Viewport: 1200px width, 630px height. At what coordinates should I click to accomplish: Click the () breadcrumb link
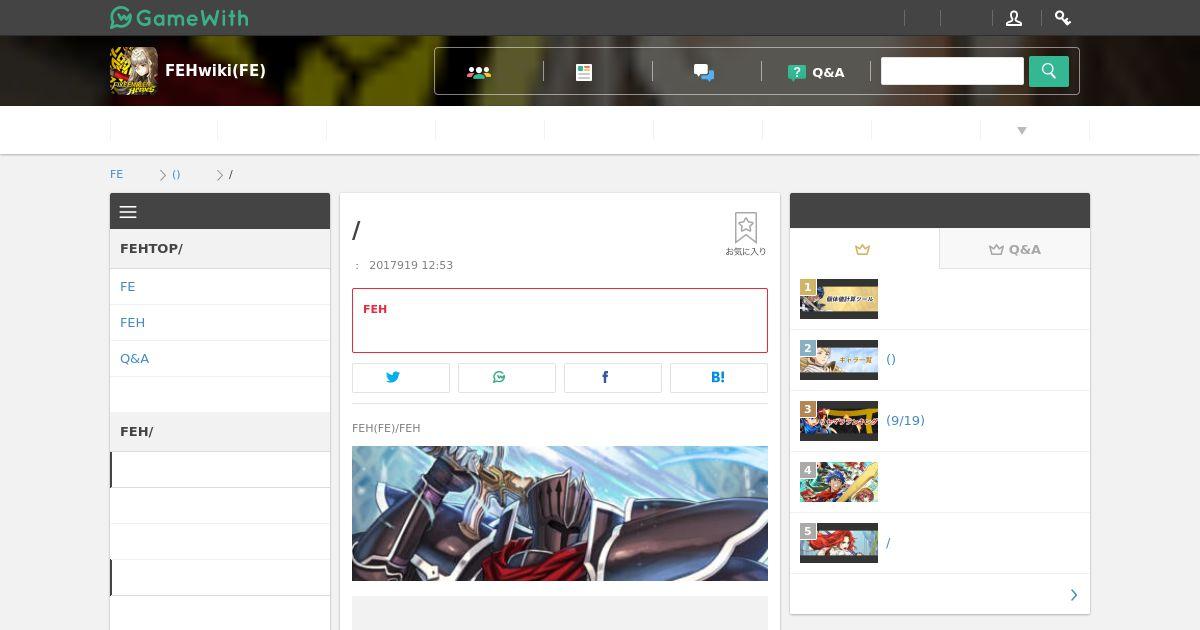click(x=176, y=174)
